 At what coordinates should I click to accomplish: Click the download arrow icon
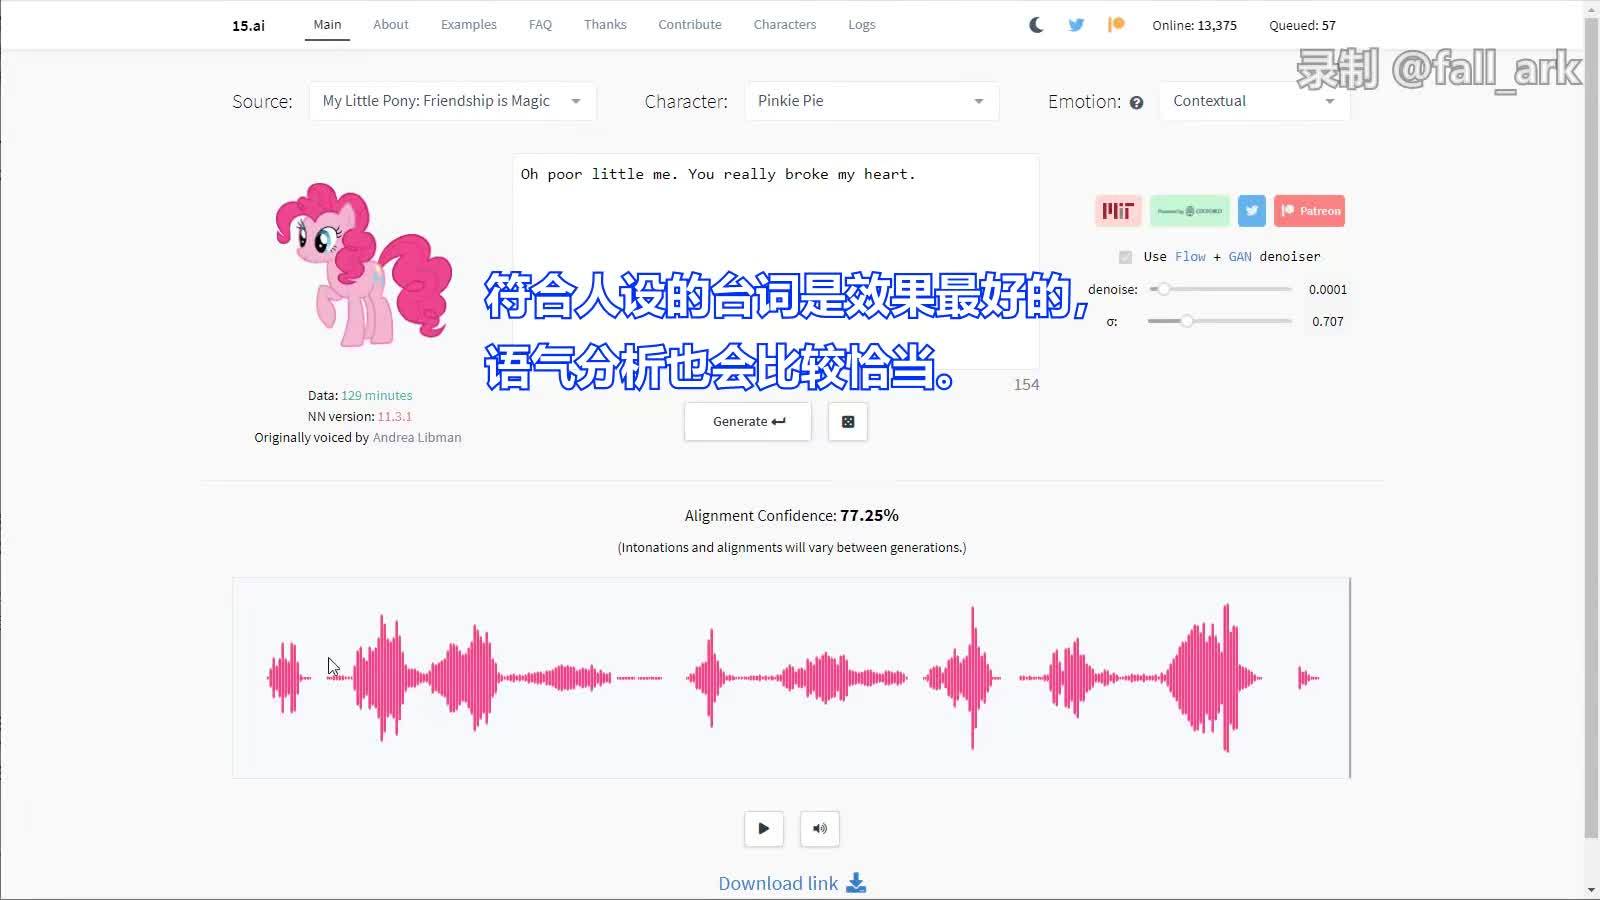tap(856, 883)
